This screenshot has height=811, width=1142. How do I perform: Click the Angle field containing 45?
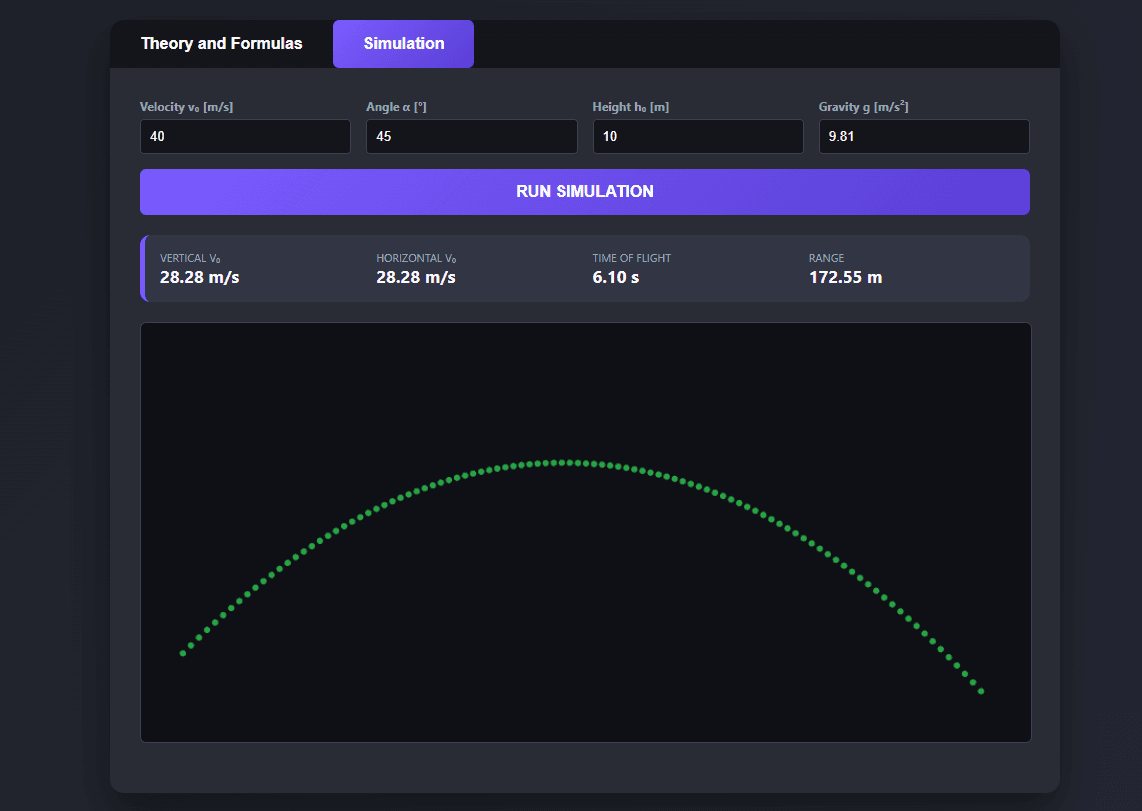[x=471, y=137]
